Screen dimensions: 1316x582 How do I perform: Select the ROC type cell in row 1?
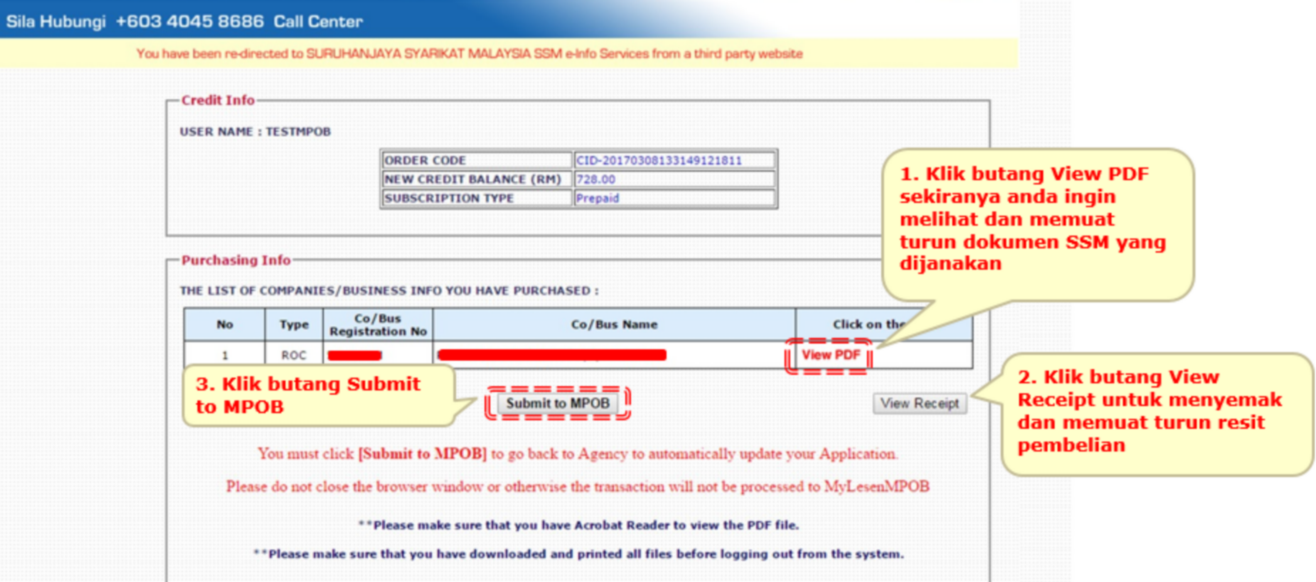pos(294,355)
